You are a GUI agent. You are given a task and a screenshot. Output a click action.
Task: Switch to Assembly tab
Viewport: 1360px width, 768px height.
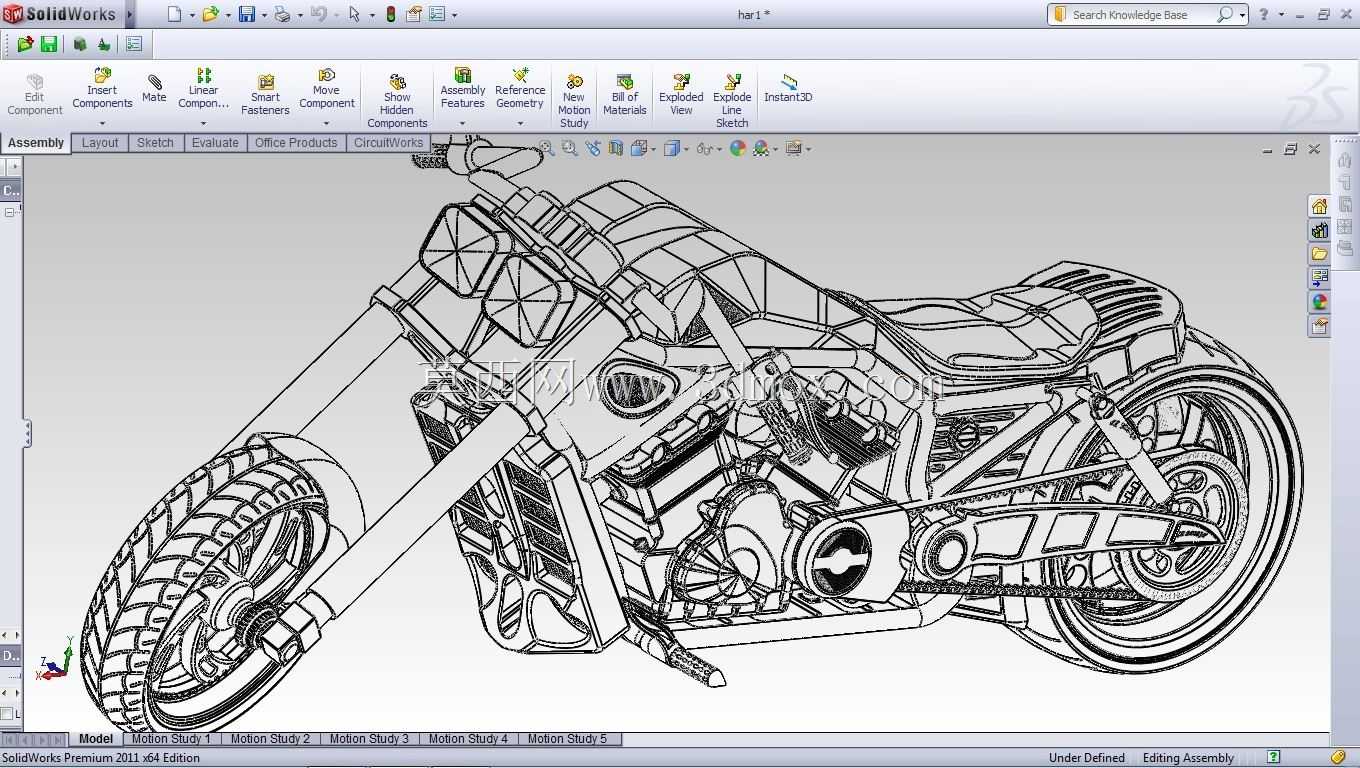tap(36, 143)
